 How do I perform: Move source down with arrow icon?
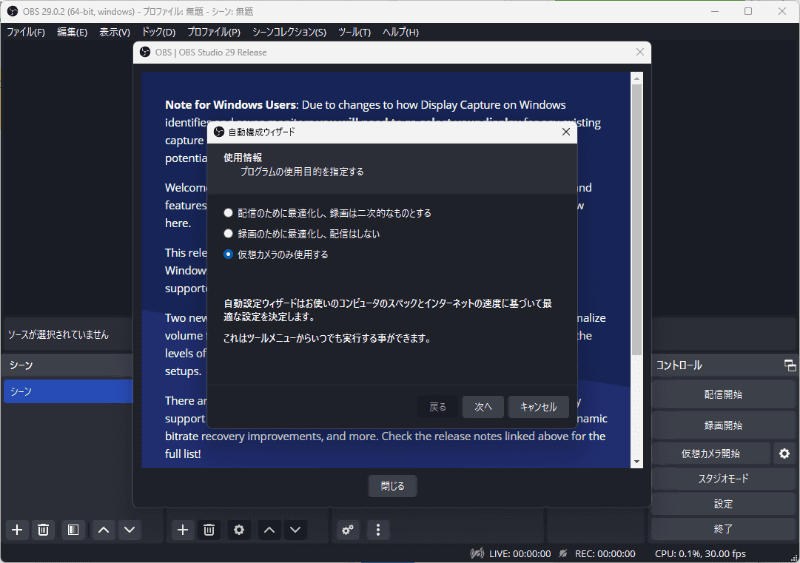point(295,530)
